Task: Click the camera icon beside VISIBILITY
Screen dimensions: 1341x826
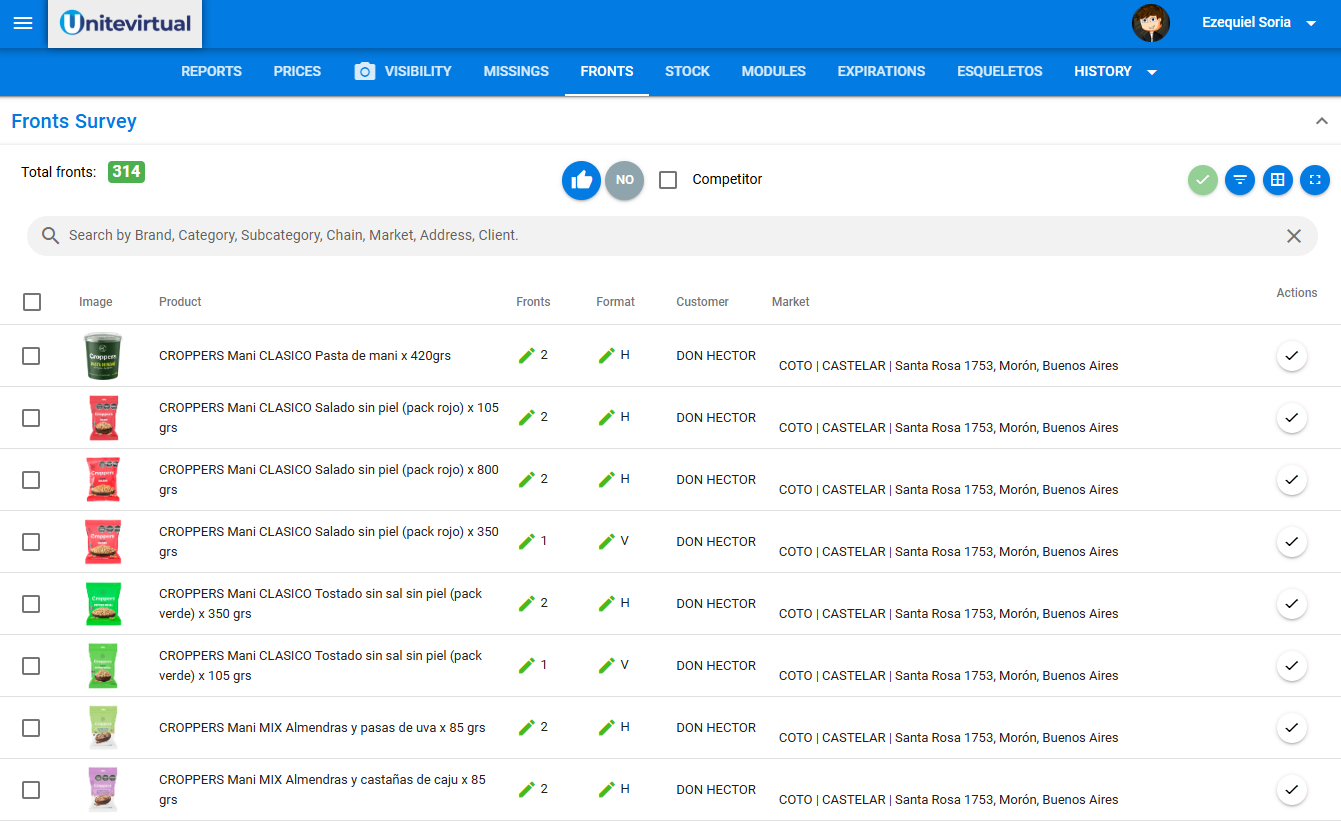Action: (x=363, y=71)
